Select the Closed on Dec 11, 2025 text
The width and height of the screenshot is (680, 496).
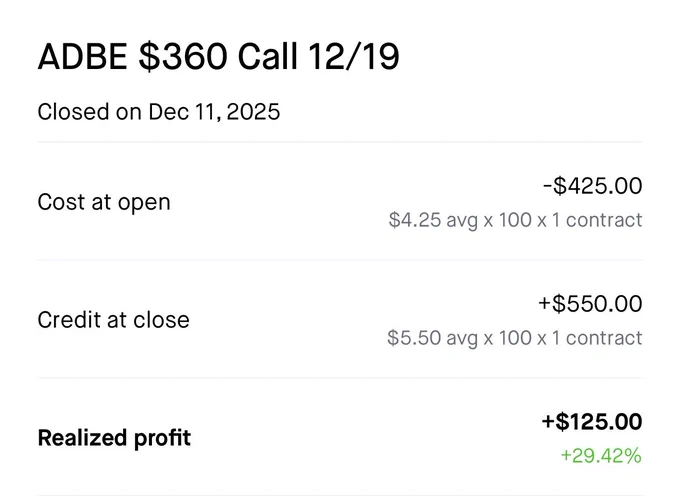[159, 112]
